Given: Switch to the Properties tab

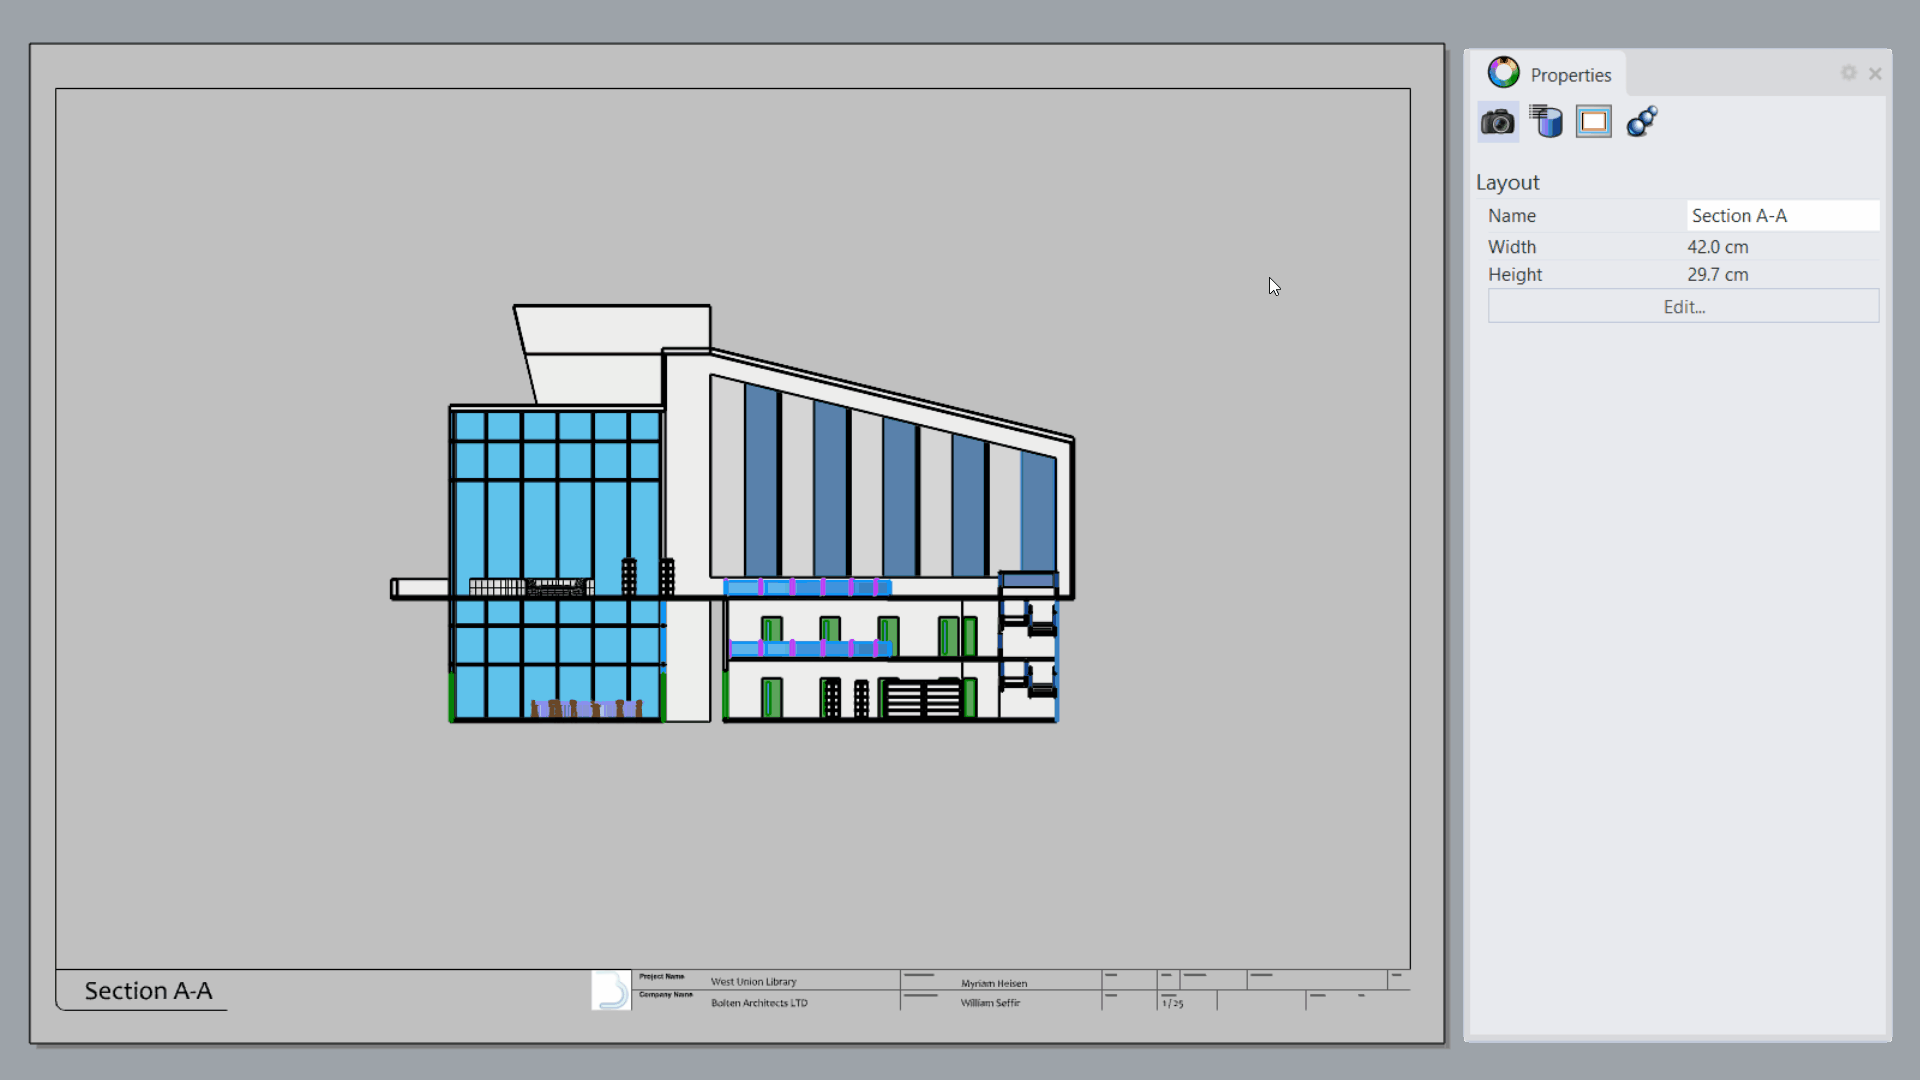Looking at the screenshot, I should point(1570,75).
